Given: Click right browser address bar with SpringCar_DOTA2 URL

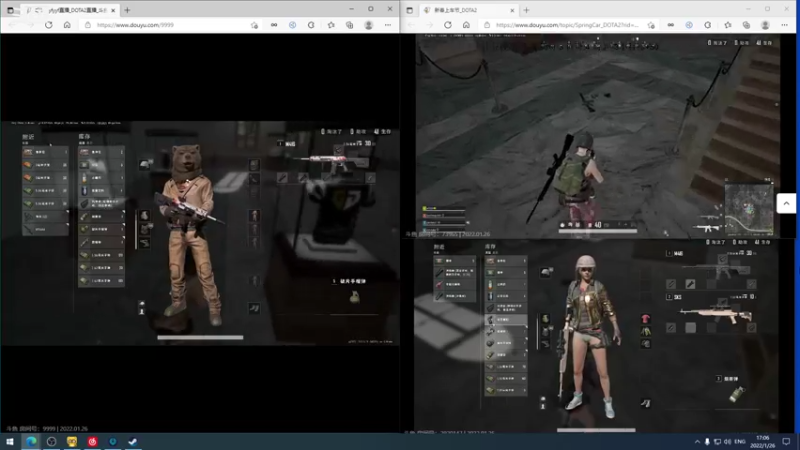Looking at the screenshot, I should [x=566, y=24].
